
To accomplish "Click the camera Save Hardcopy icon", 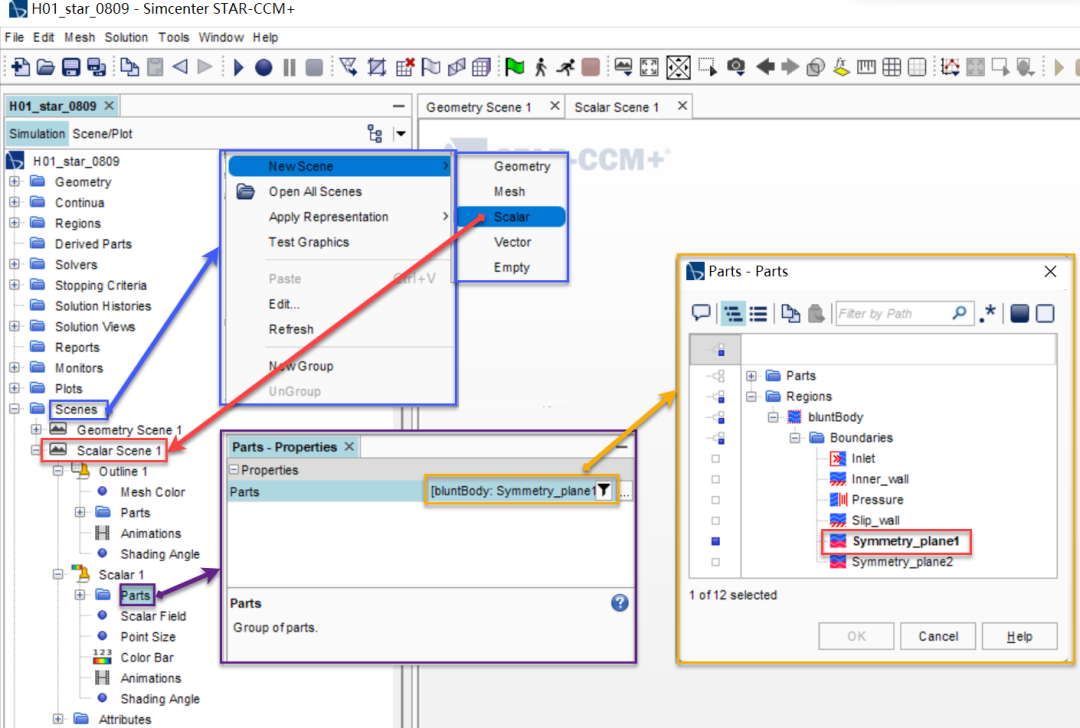I will pos(736,67).
